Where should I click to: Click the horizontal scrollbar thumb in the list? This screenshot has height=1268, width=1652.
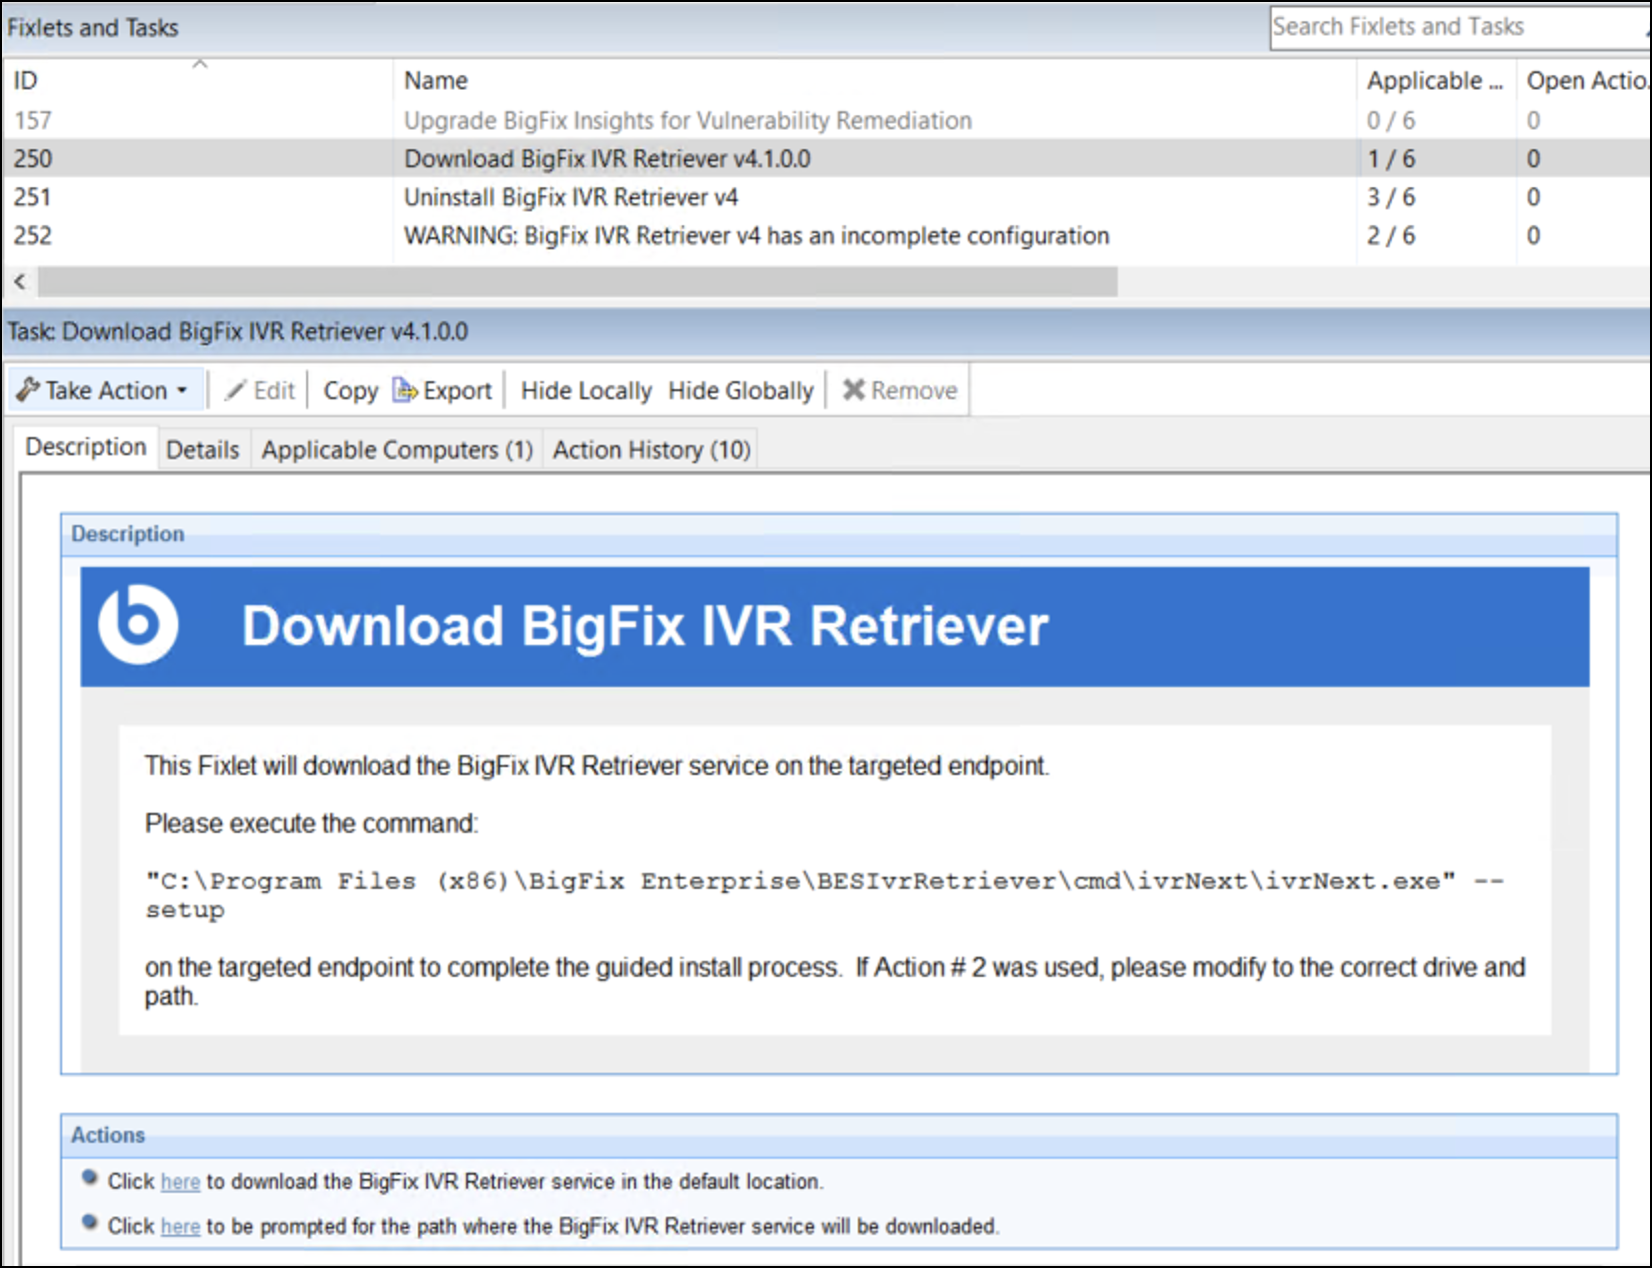[x=578, y=282]
